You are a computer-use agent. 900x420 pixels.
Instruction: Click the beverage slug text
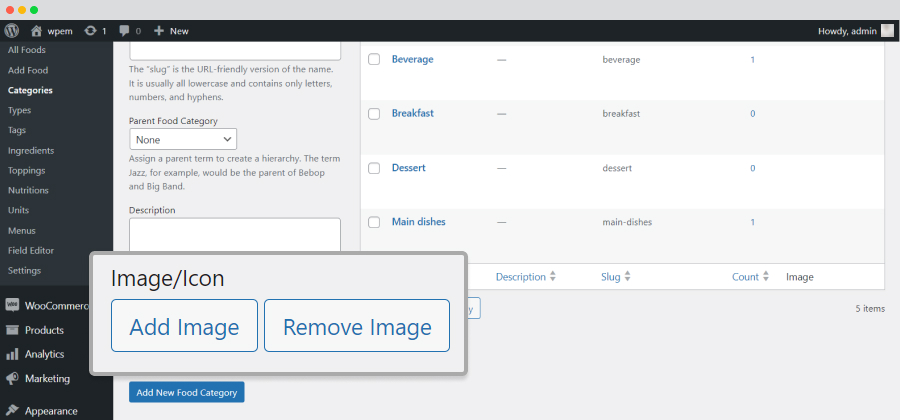coord(621,60)
